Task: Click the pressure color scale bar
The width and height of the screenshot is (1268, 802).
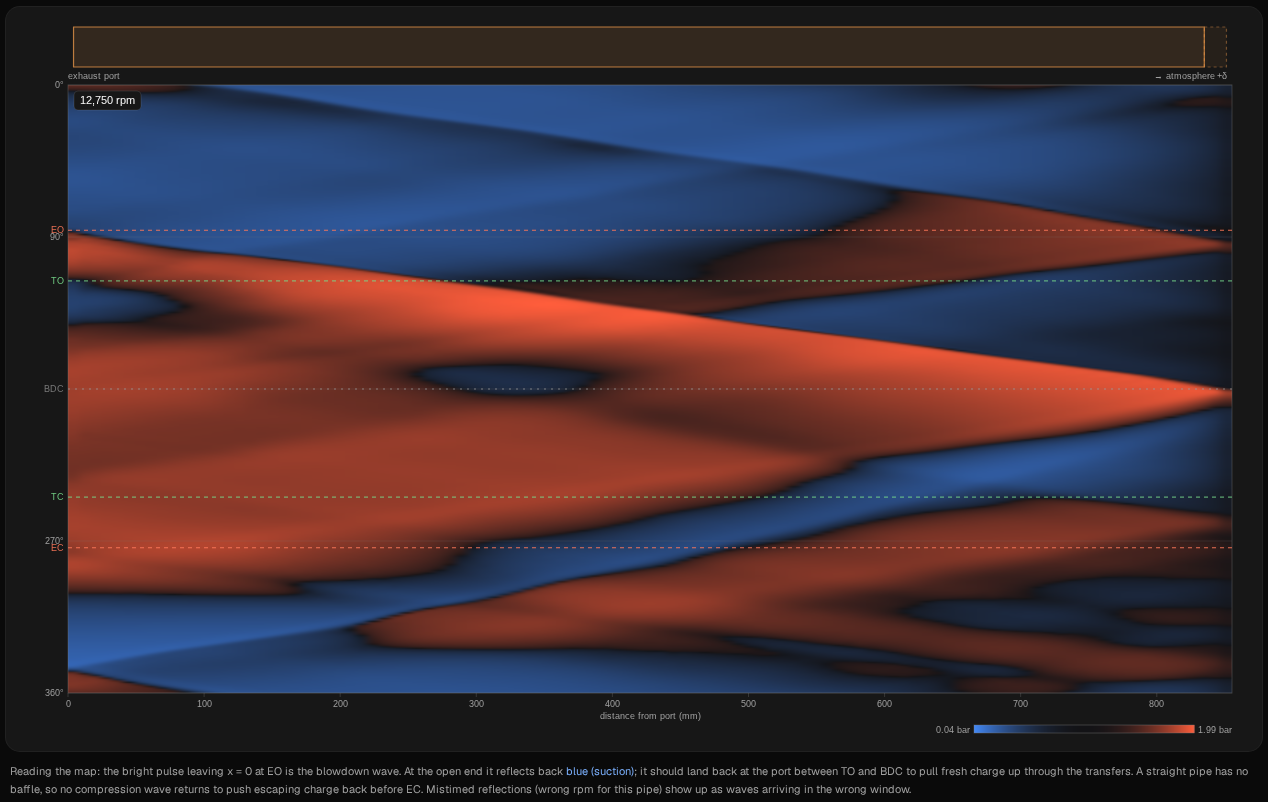Action: 1084,730
